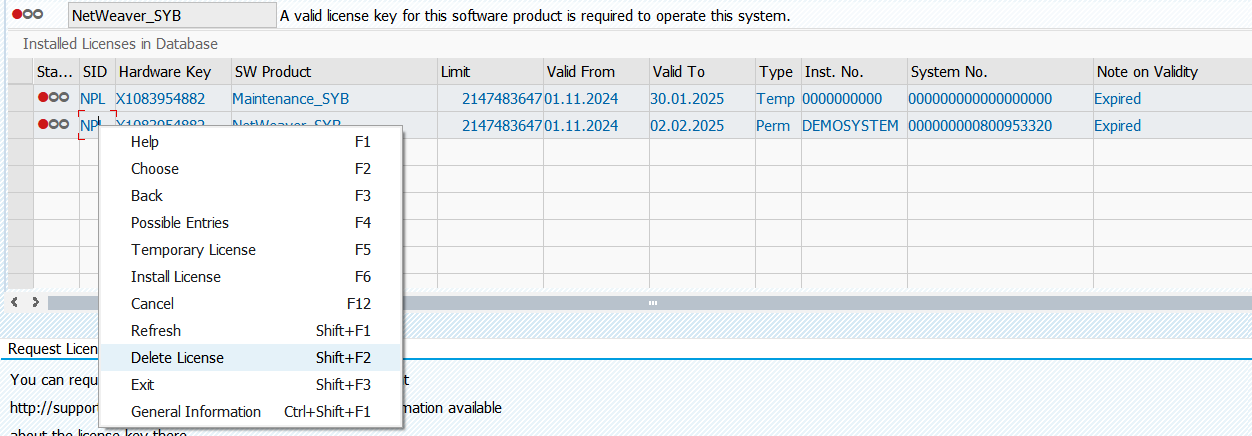Click the Status column header
This screenshot has width=1252, height=436.
pos(57,72)
